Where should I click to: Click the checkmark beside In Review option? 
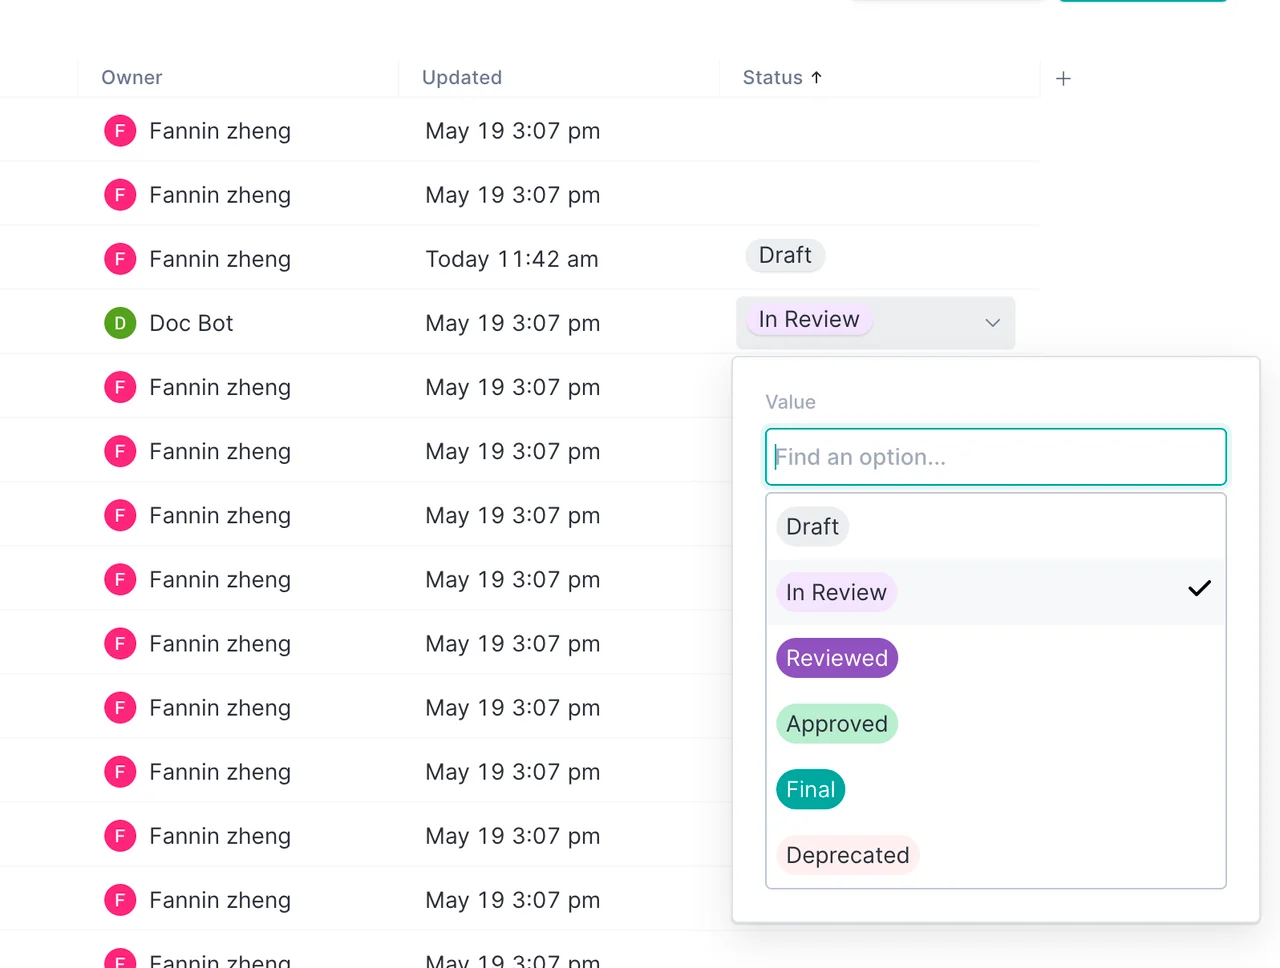point(1199,589)
